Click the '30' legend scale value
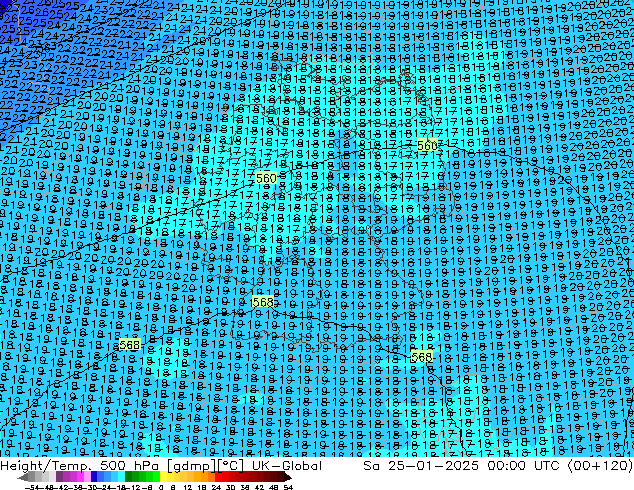This screenshot has height=490, width=634. [230, 488]
